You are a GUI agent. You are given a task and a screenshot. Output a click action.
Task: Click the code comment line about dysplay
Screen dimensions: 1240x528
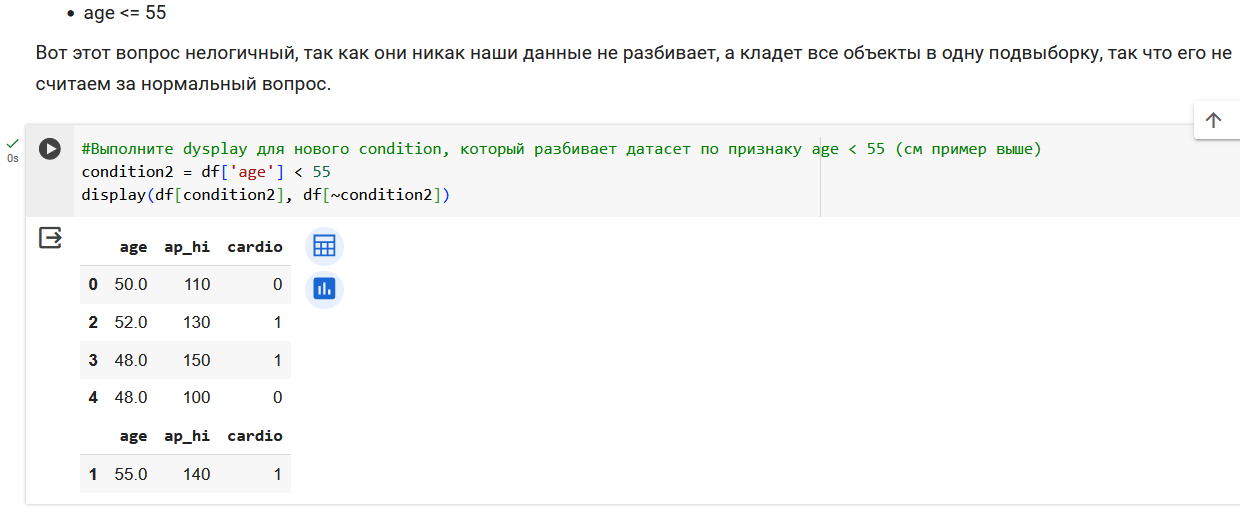pyautogui.click(x=561, y=149)
